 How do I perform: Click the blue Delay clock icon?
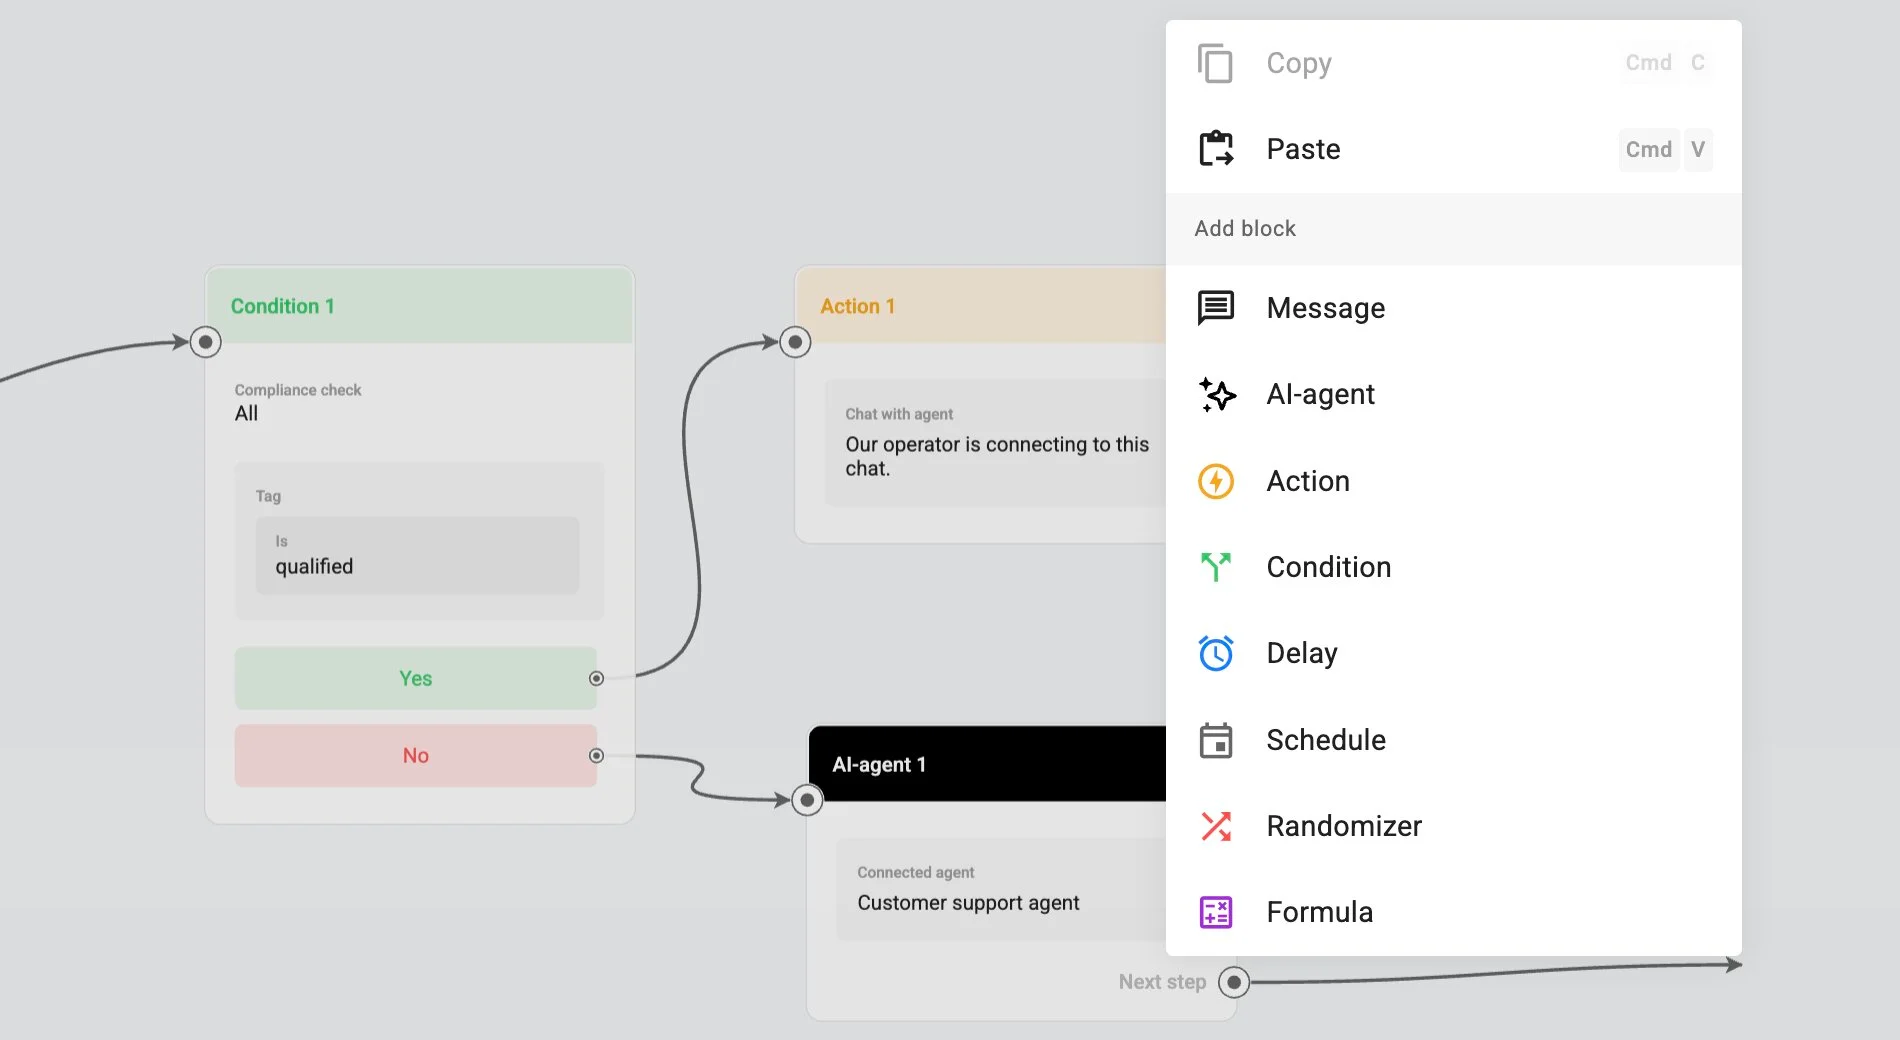coord(1216,653)
